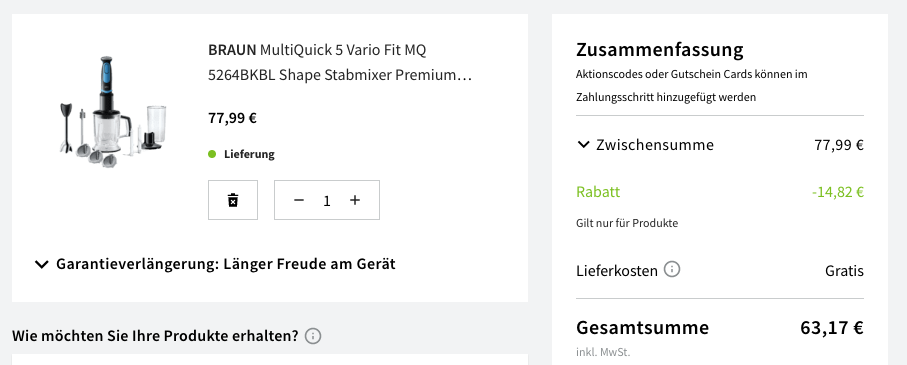This screenshot has height=365, width=907.
Task: Remove the Braun mixer with trash icon
Action: coord(233,200)
